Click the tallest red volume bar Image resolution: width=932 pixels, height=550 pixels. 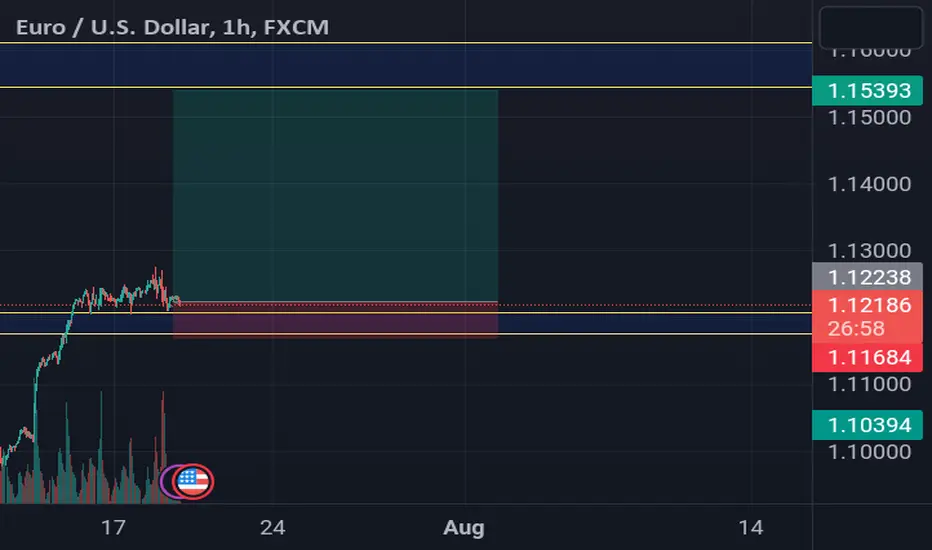[x=163, y=447]
